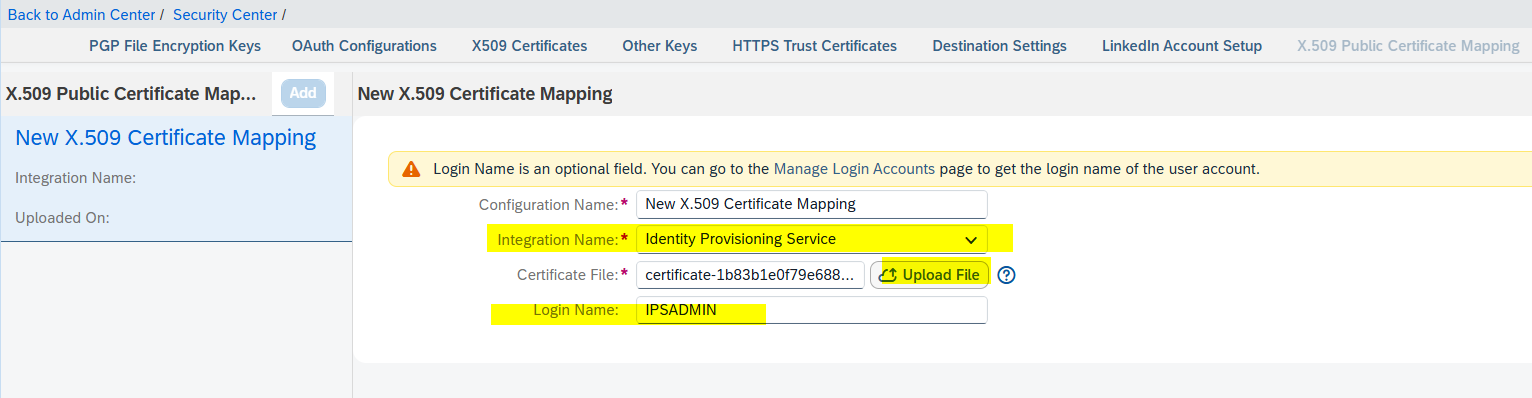The image size is (1532, 398).
Task: Switch to Destination Settings tab
Action: [x=999, y=46]
